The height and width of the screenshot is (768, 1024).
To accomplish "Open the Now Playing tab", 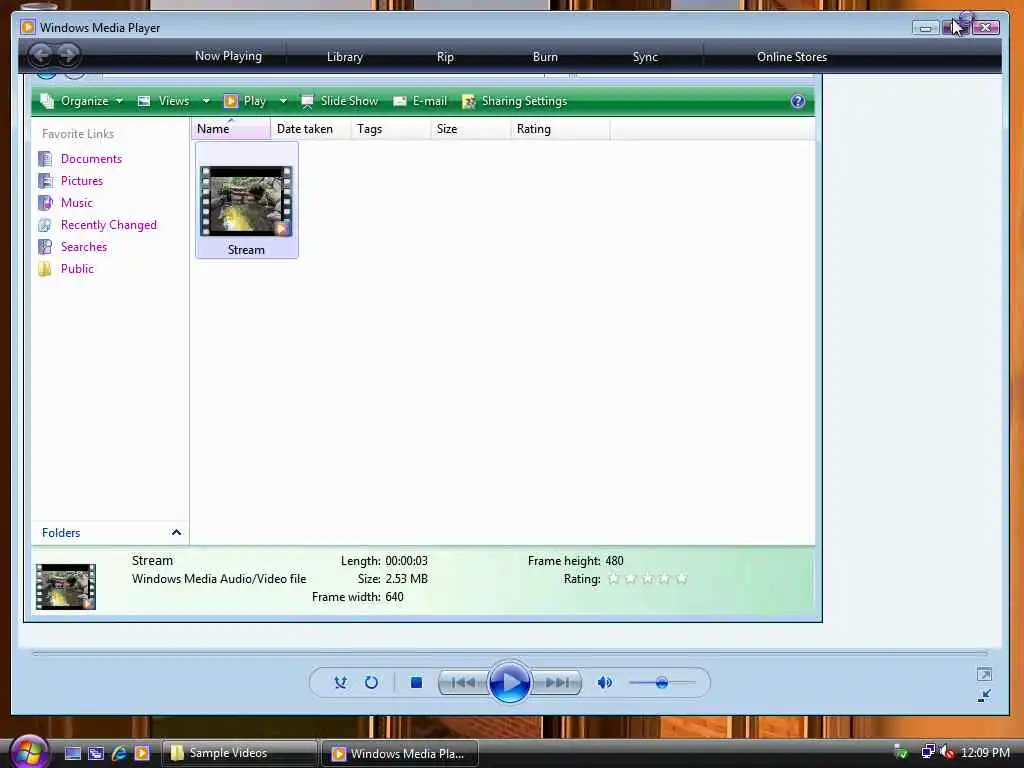I will coord(228,56).
